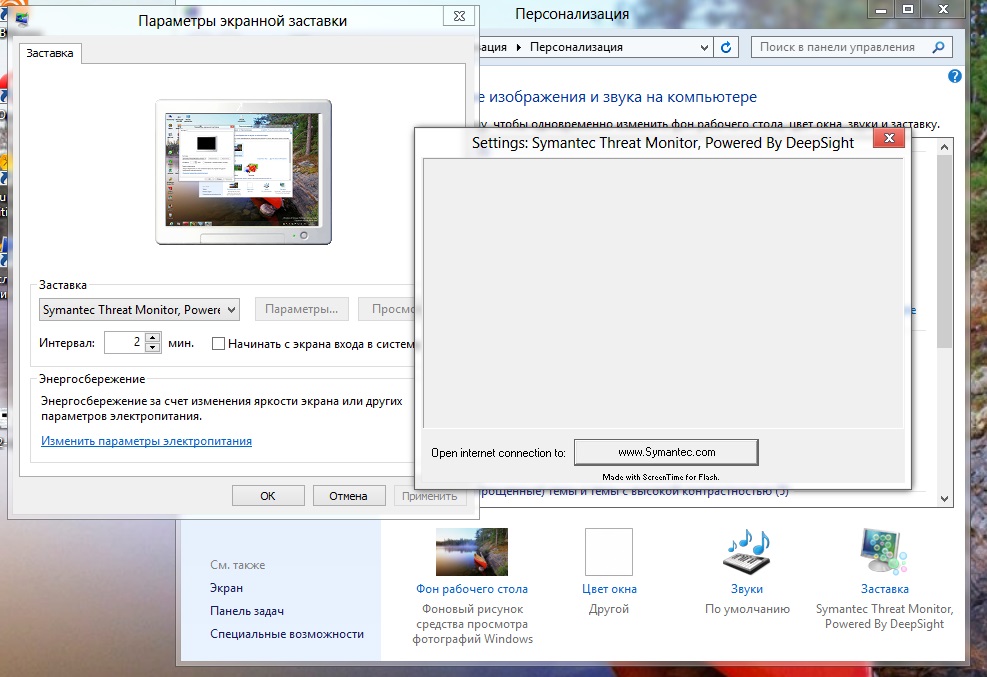Click the www.Symantec.com button

(x=667, y=452)
